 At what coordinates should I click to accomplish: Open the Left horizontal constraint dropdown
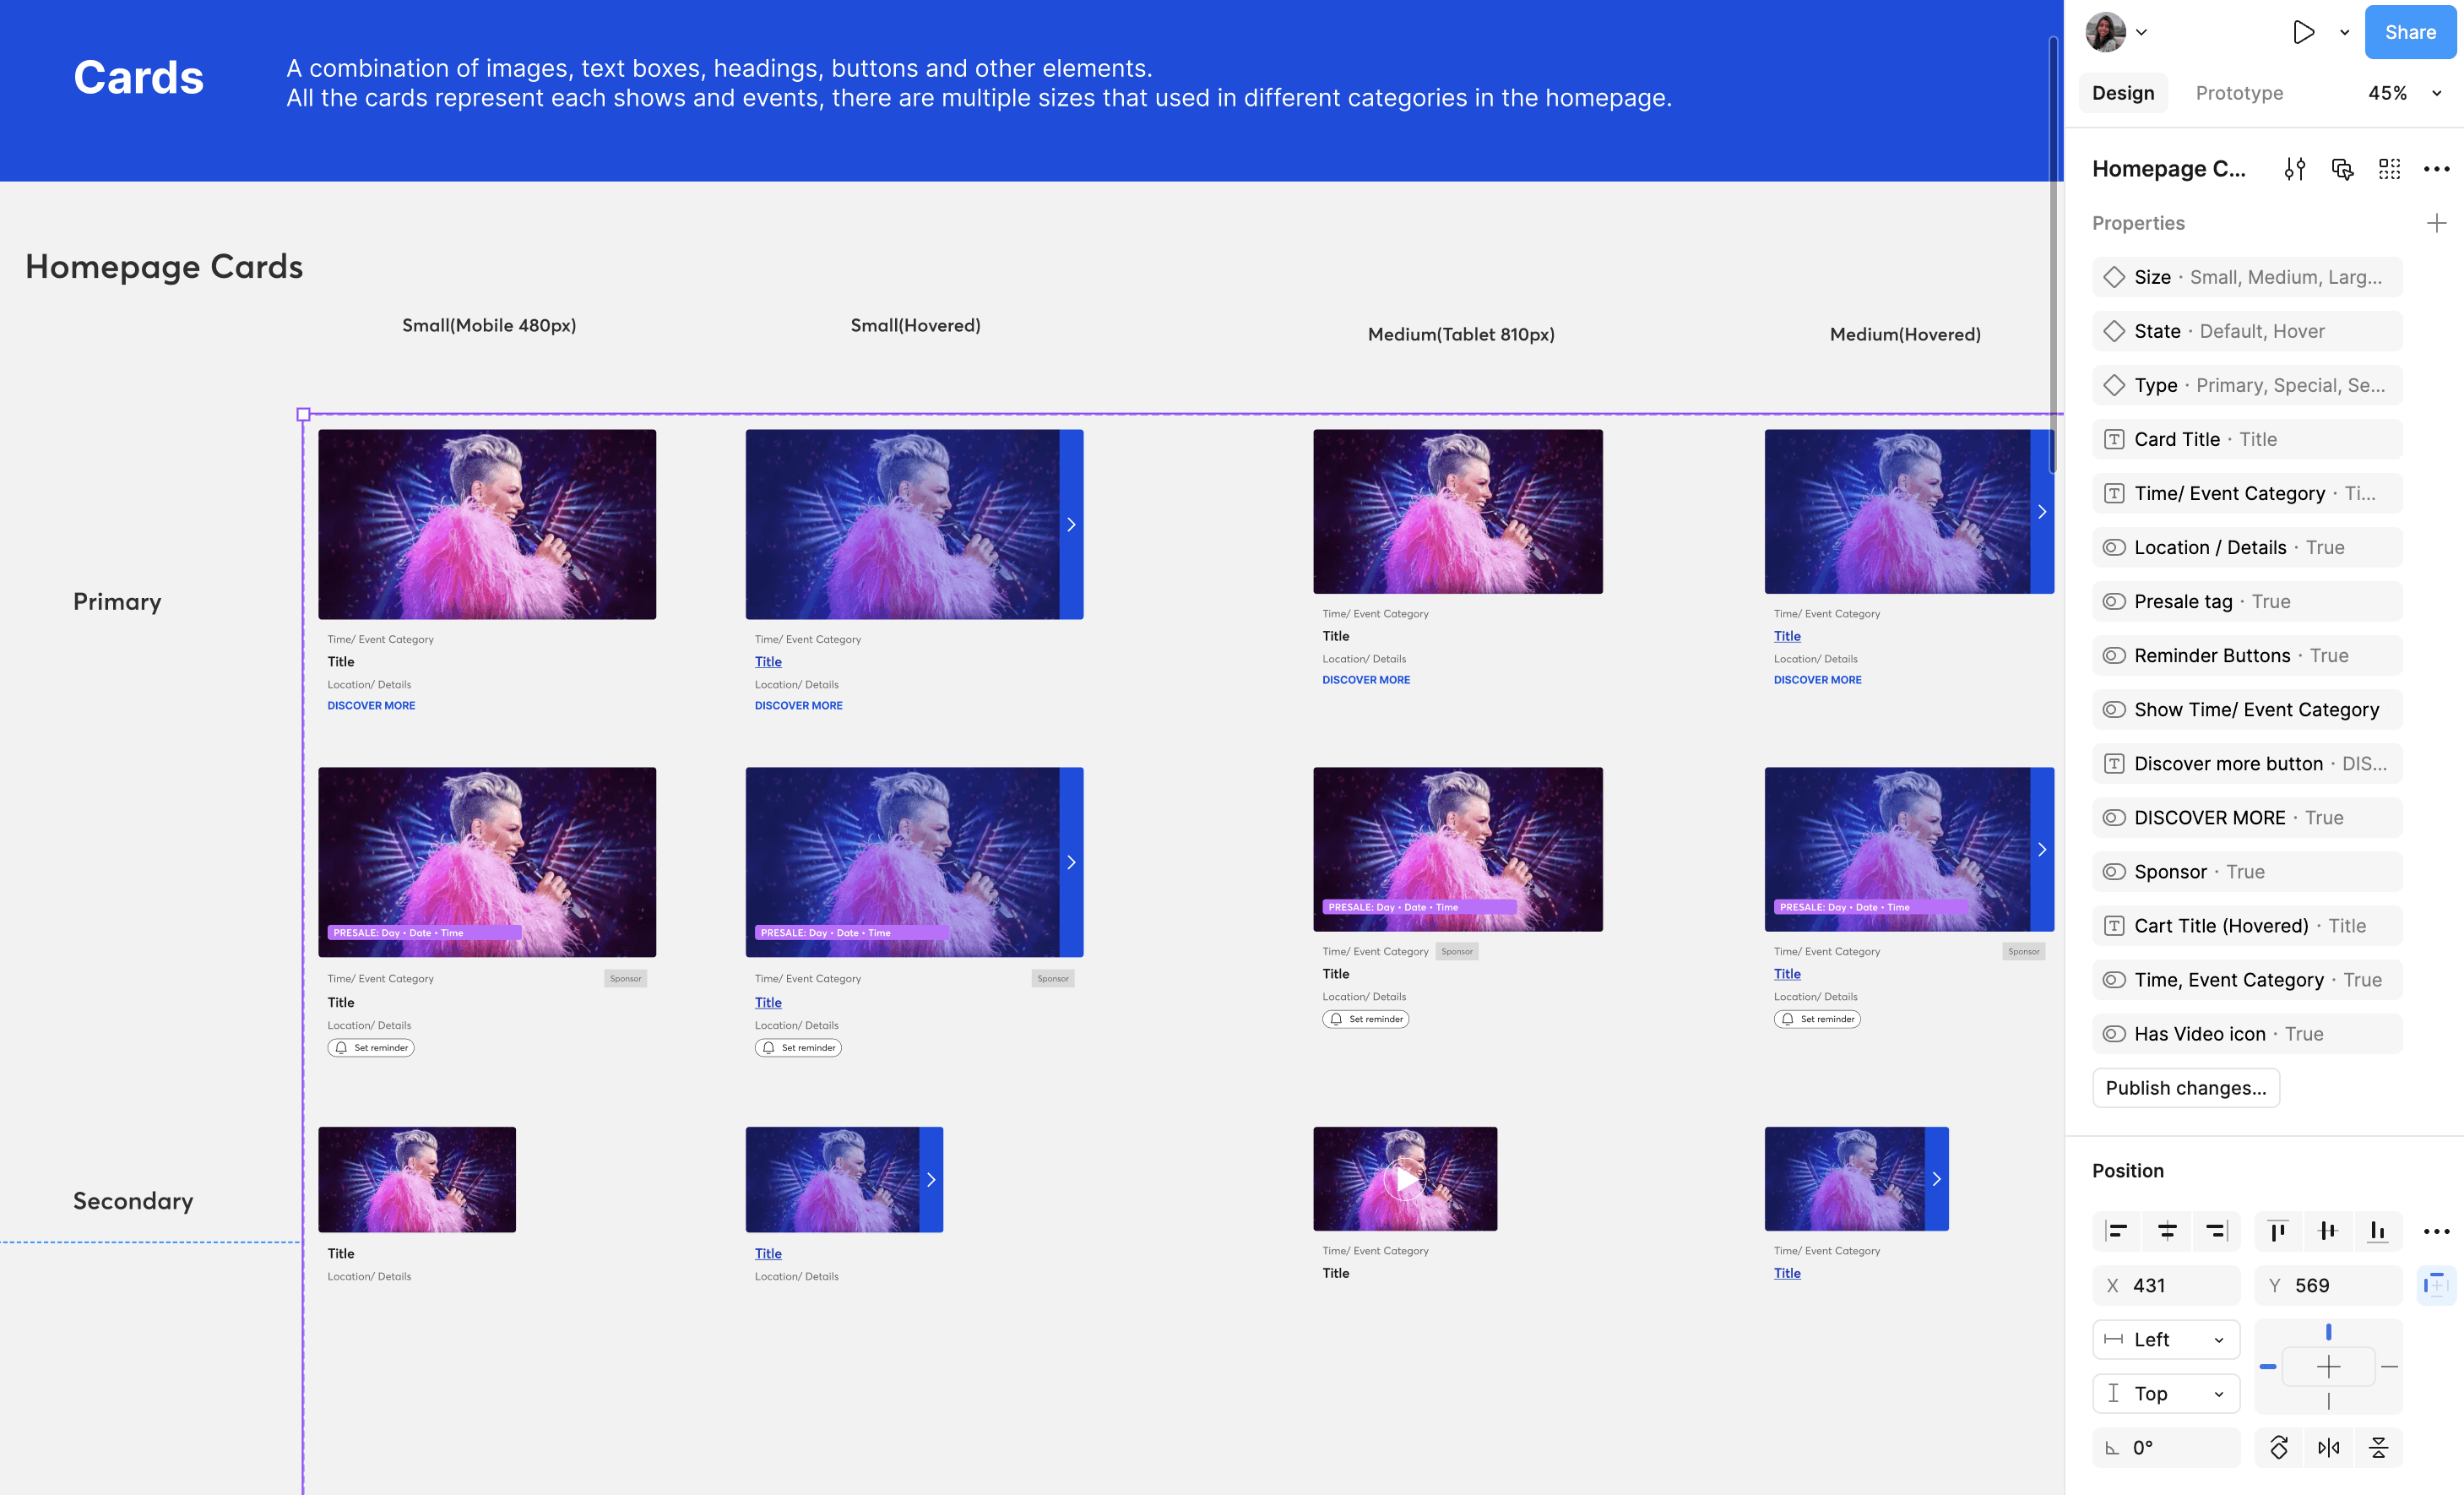click(2165, 1339)
